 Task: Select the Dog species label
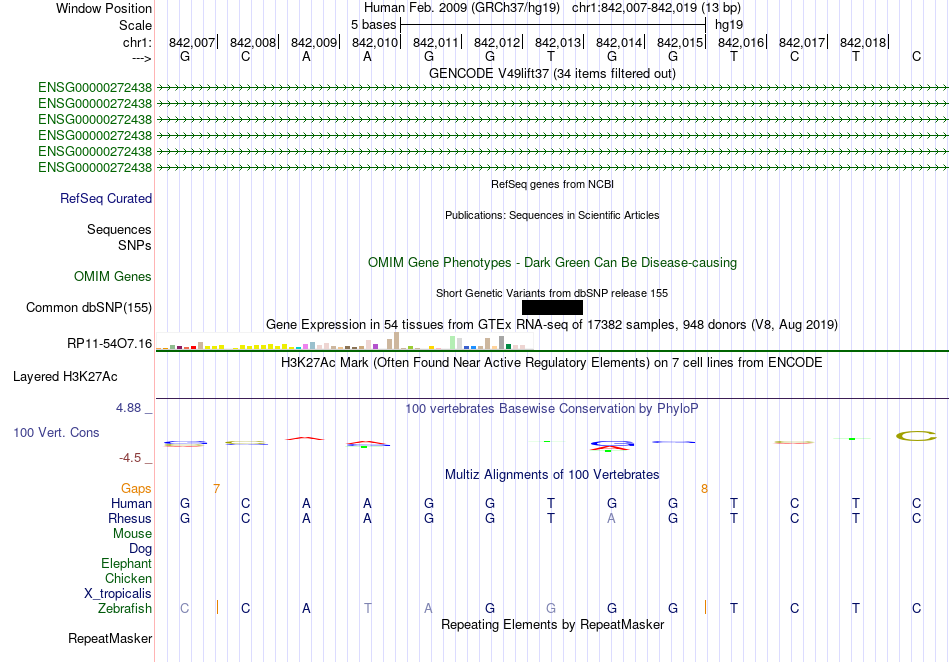141,549
